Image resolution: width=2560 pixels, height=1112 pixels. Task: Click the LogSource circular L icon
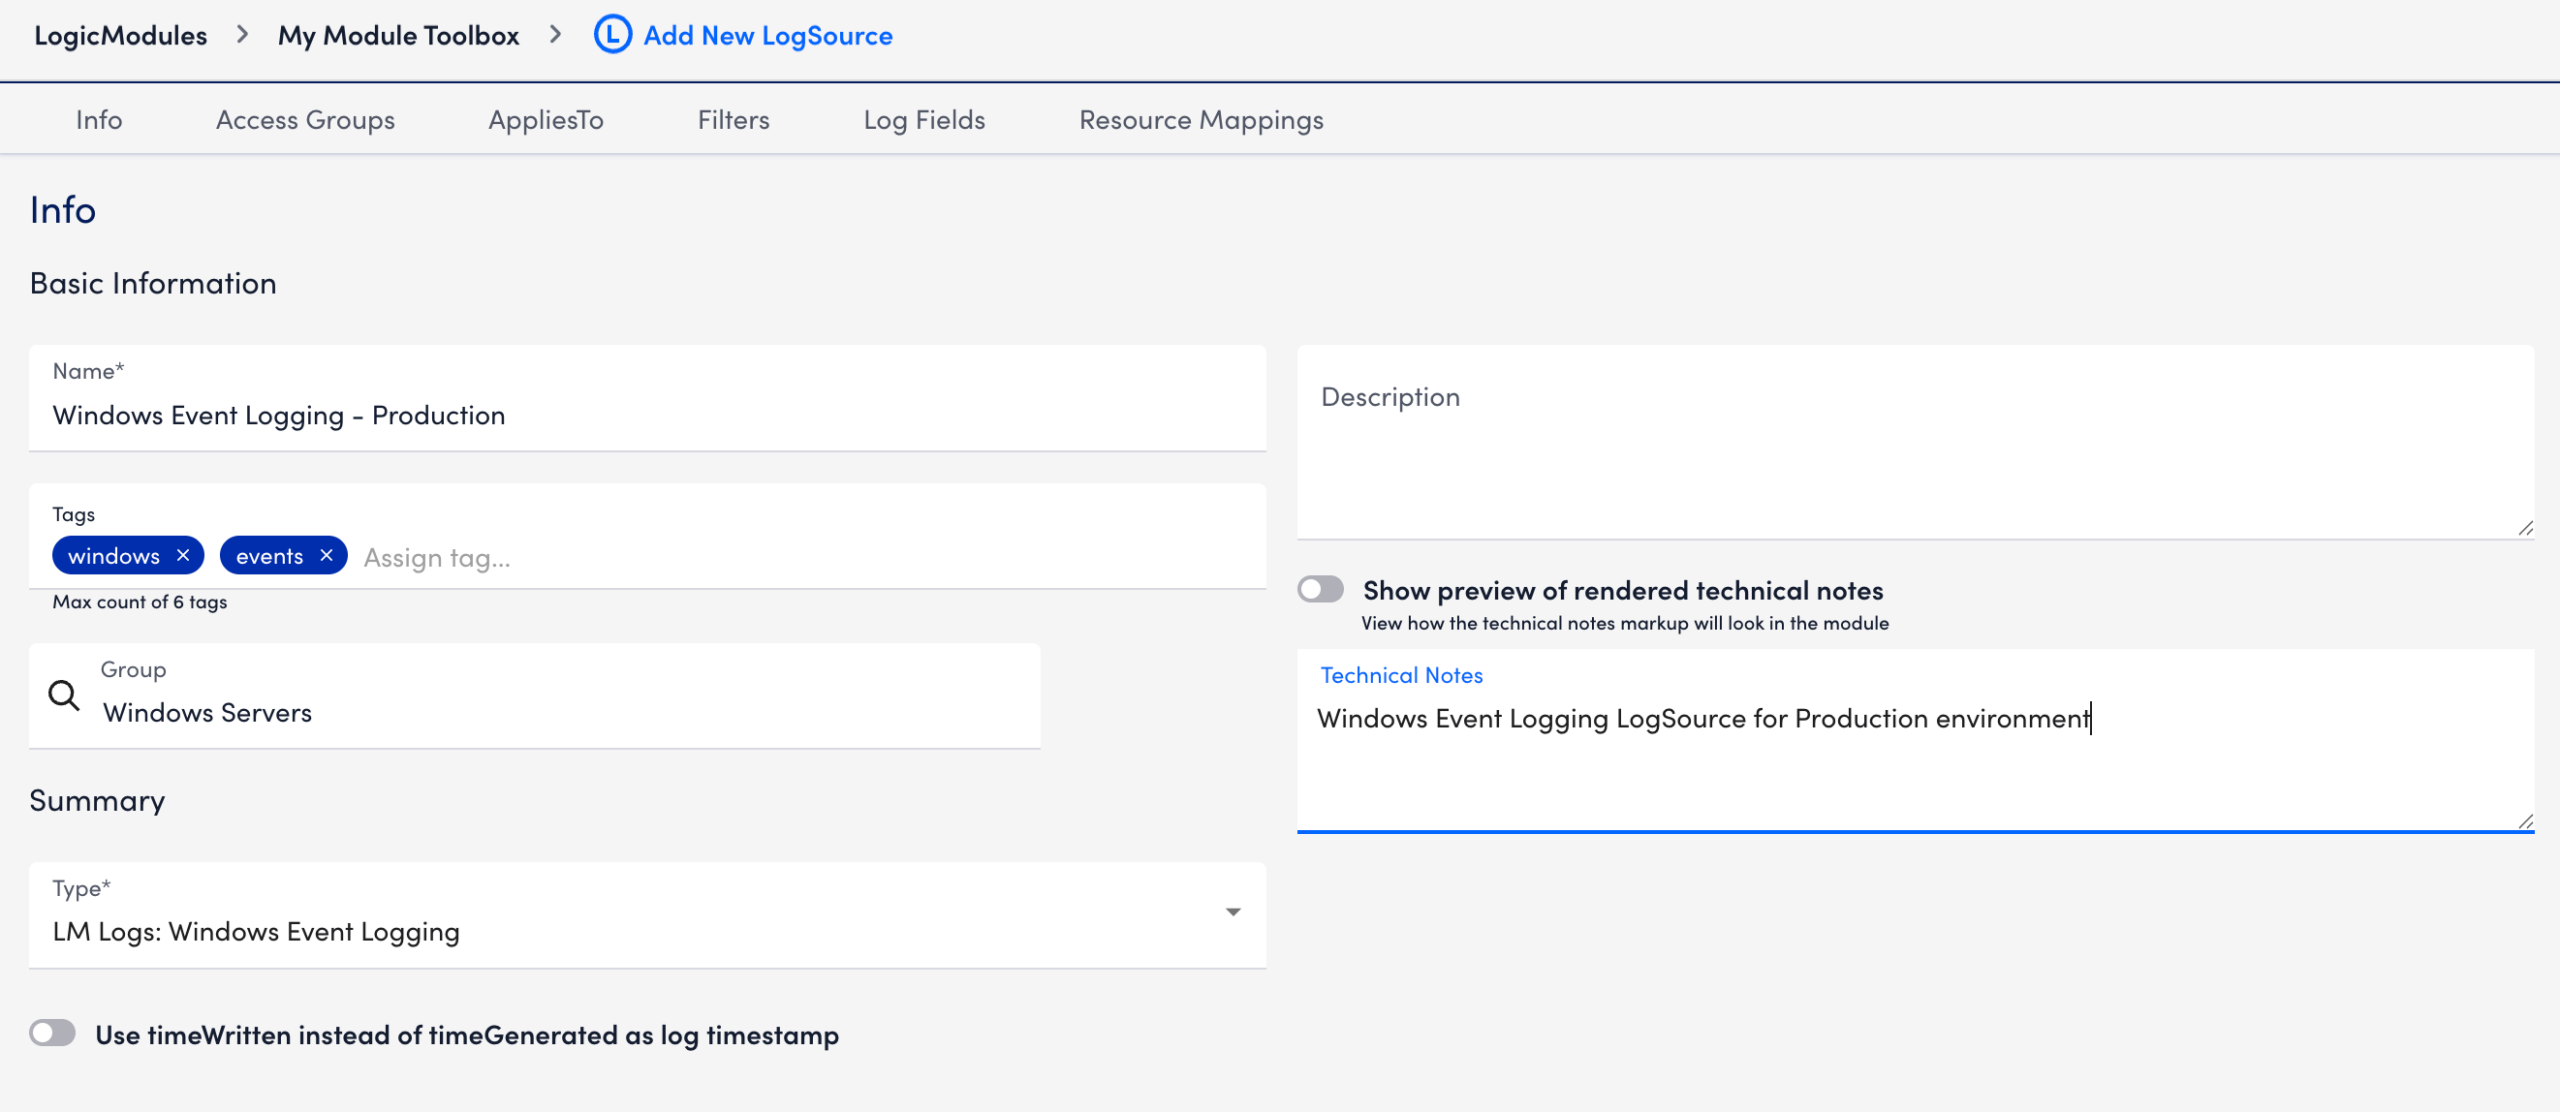612,35
